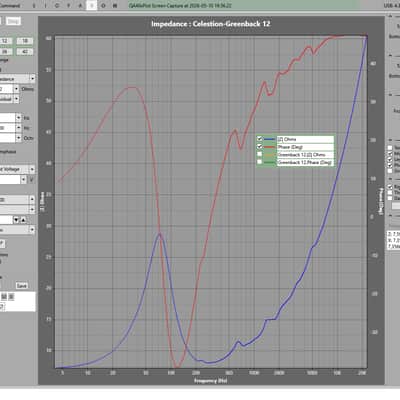Image resolution: width=400 pixels, height=400 pixels.
Task: Click the up-arrow stepper icon
Action: click(23, 220)
